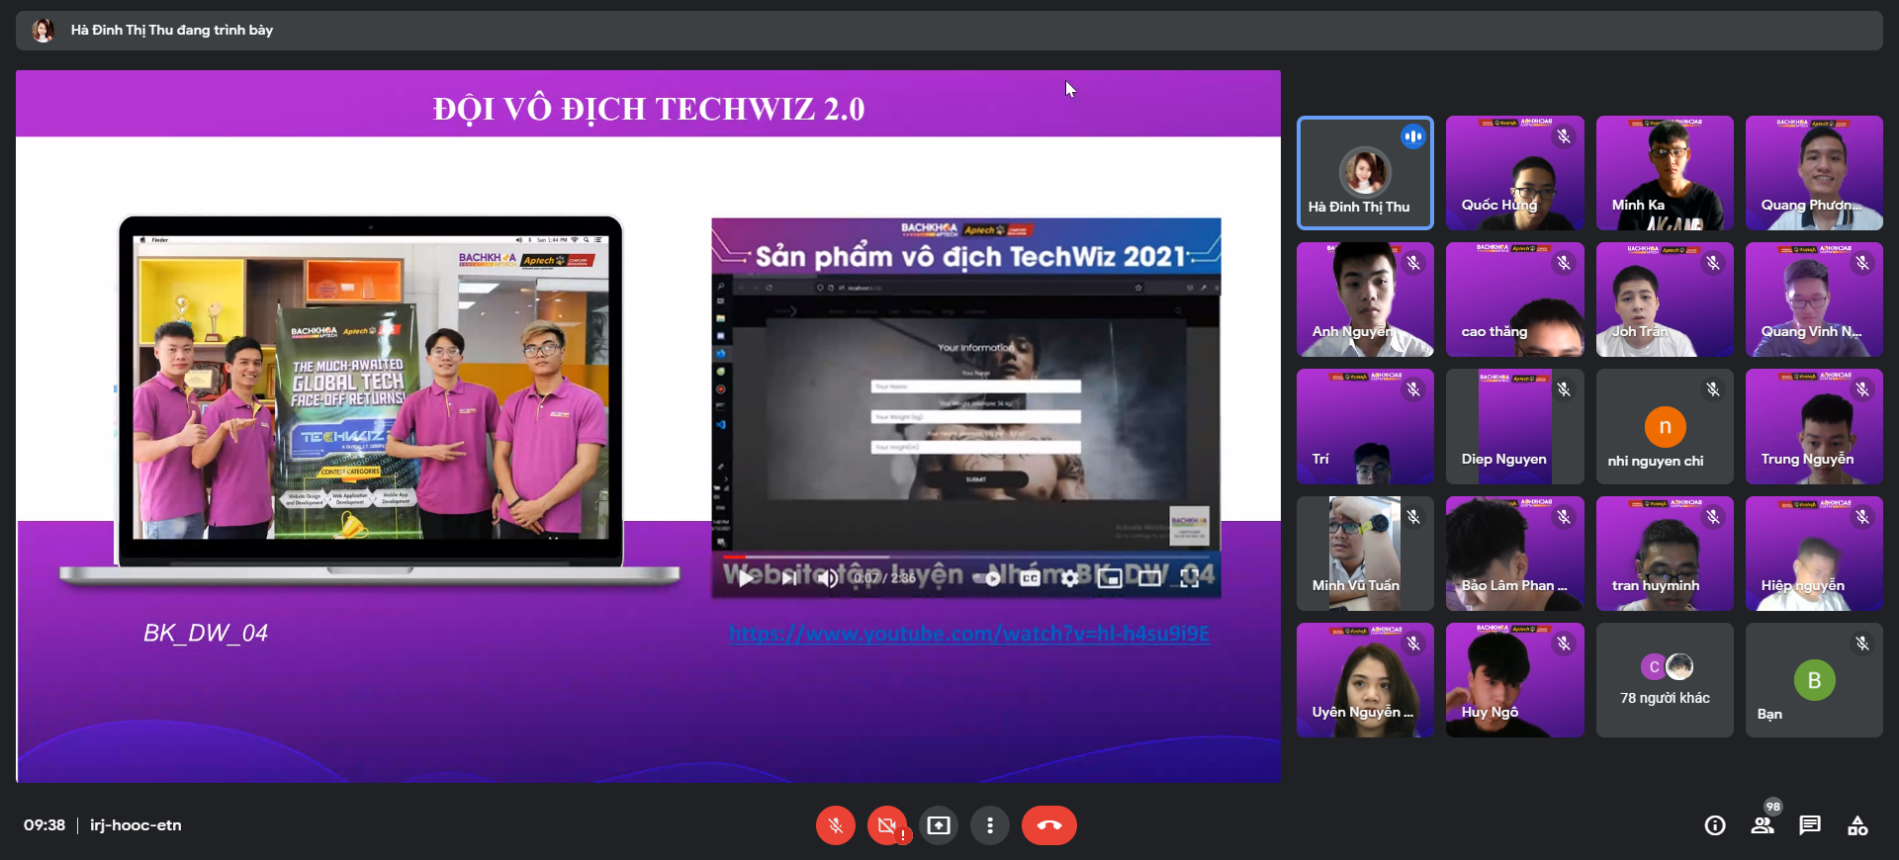This screenshot has height=860, width=1899.
Task: Click muted mic icon on Trung Nguyễn tile
Action: (x=1862, y=390)
